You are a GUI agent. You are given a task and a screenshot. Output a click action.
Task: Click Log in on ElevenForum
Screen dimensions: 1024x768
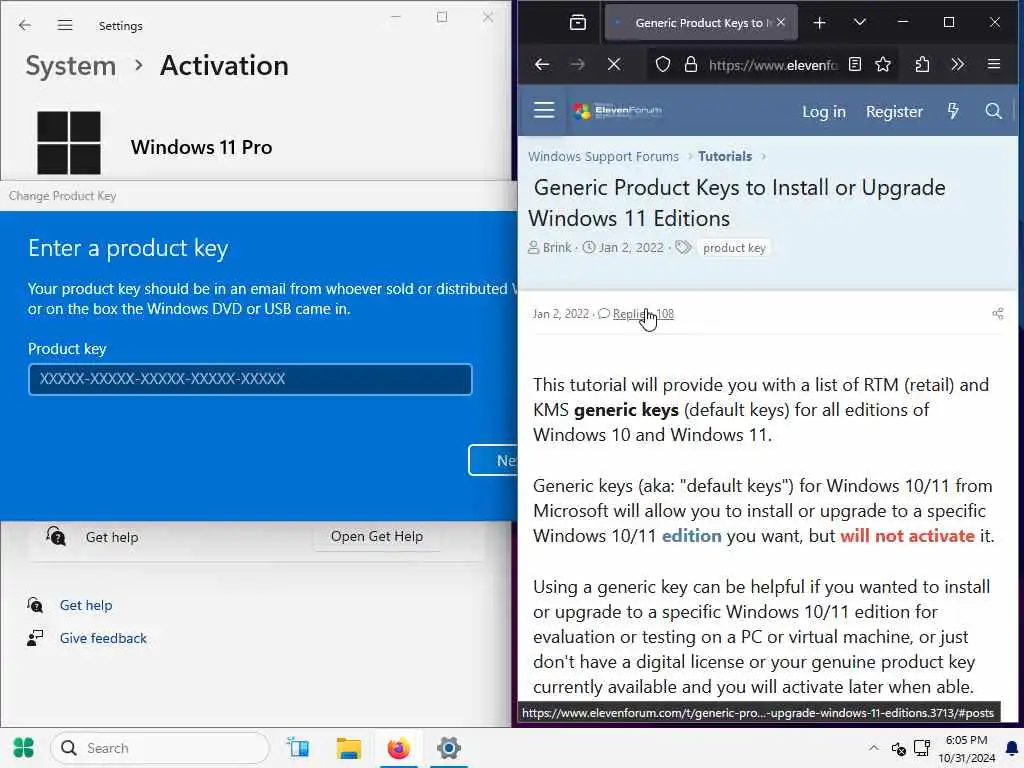824,112
